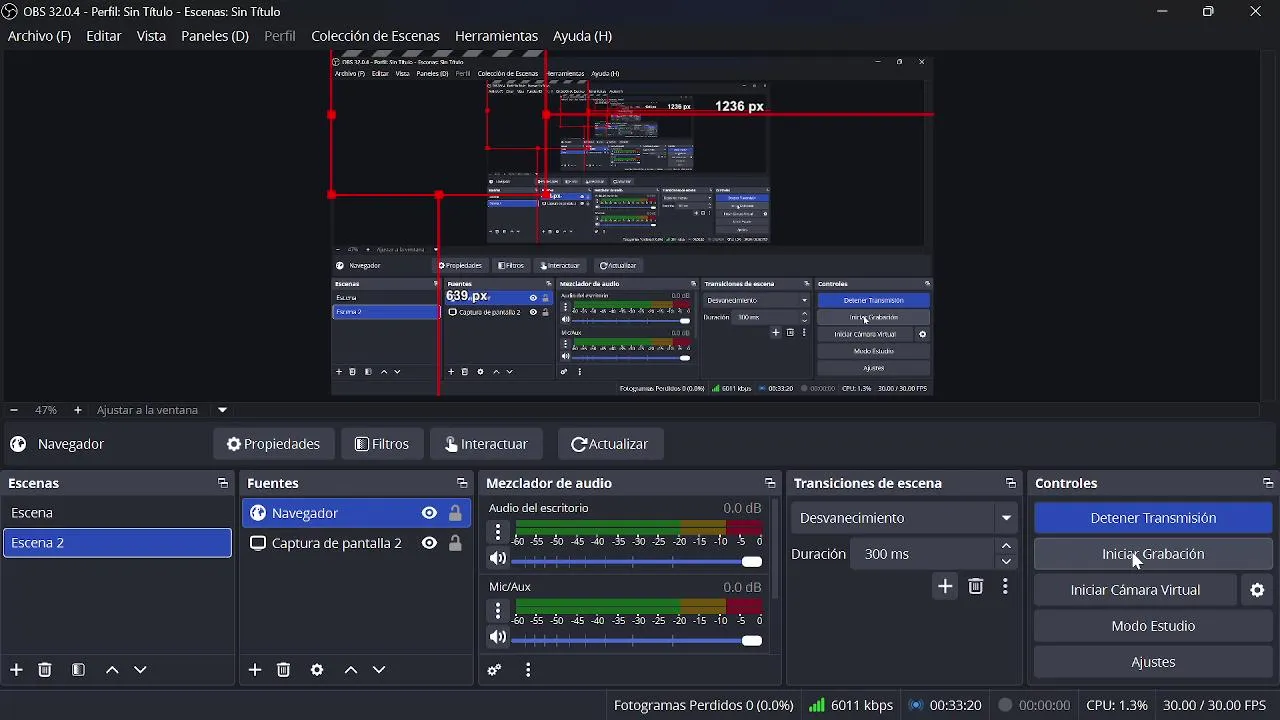Toggle visibility of Navegador source
Viewport: 1280px width, 720px height.
click(429, 513)
